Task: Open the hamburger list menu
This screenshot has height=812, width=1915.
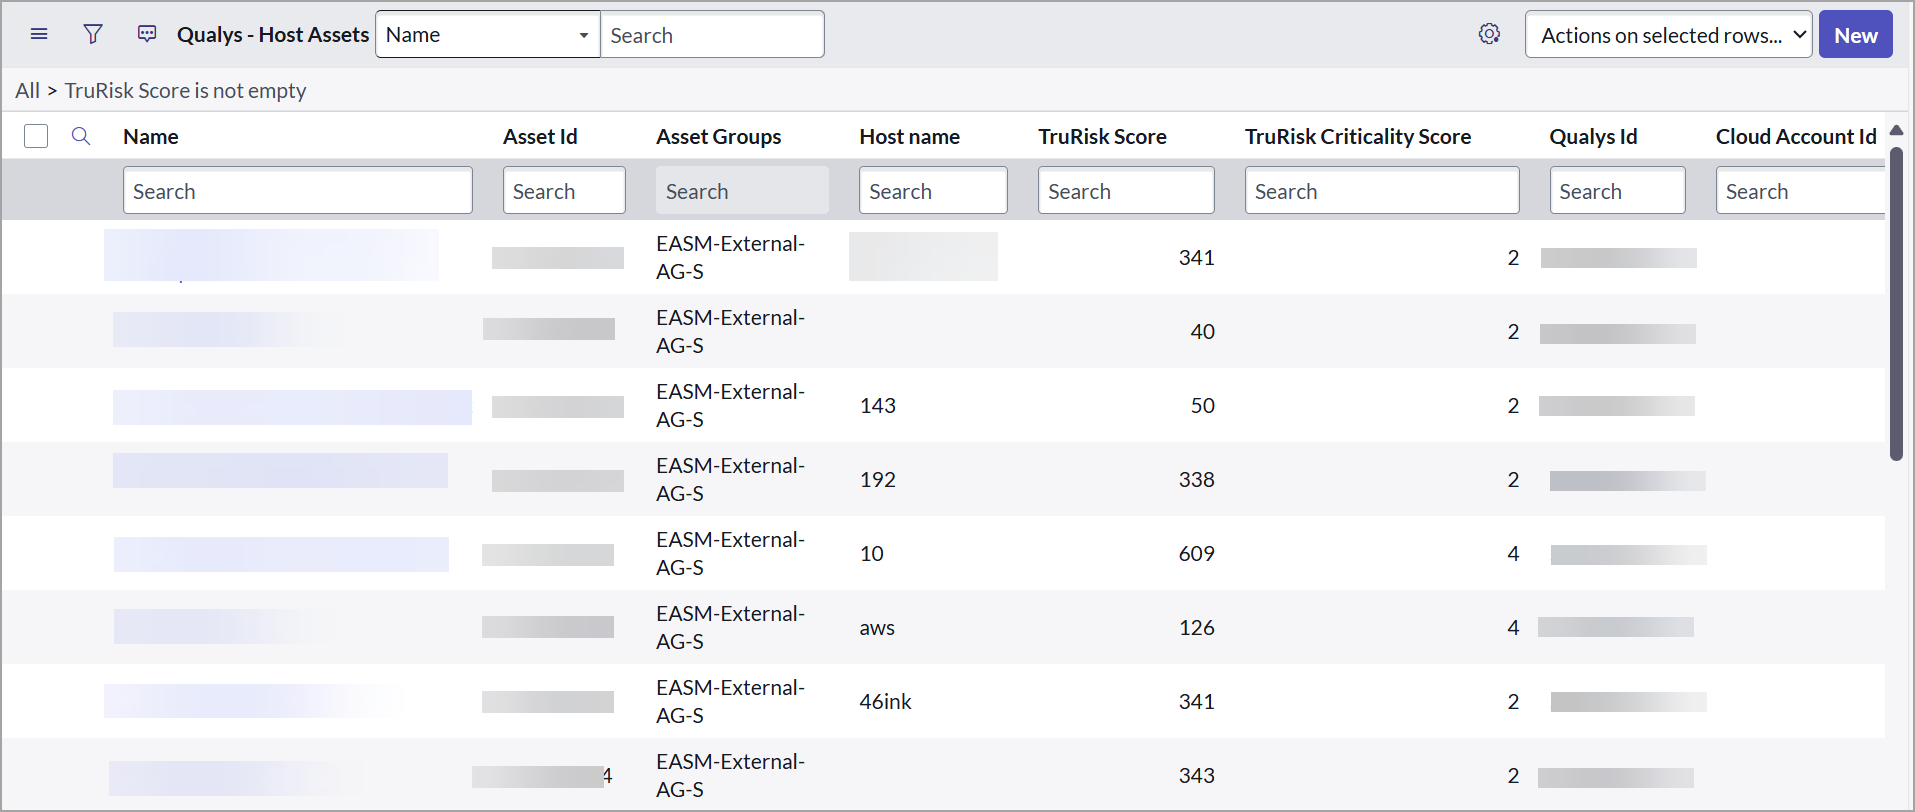Action: 39,35
